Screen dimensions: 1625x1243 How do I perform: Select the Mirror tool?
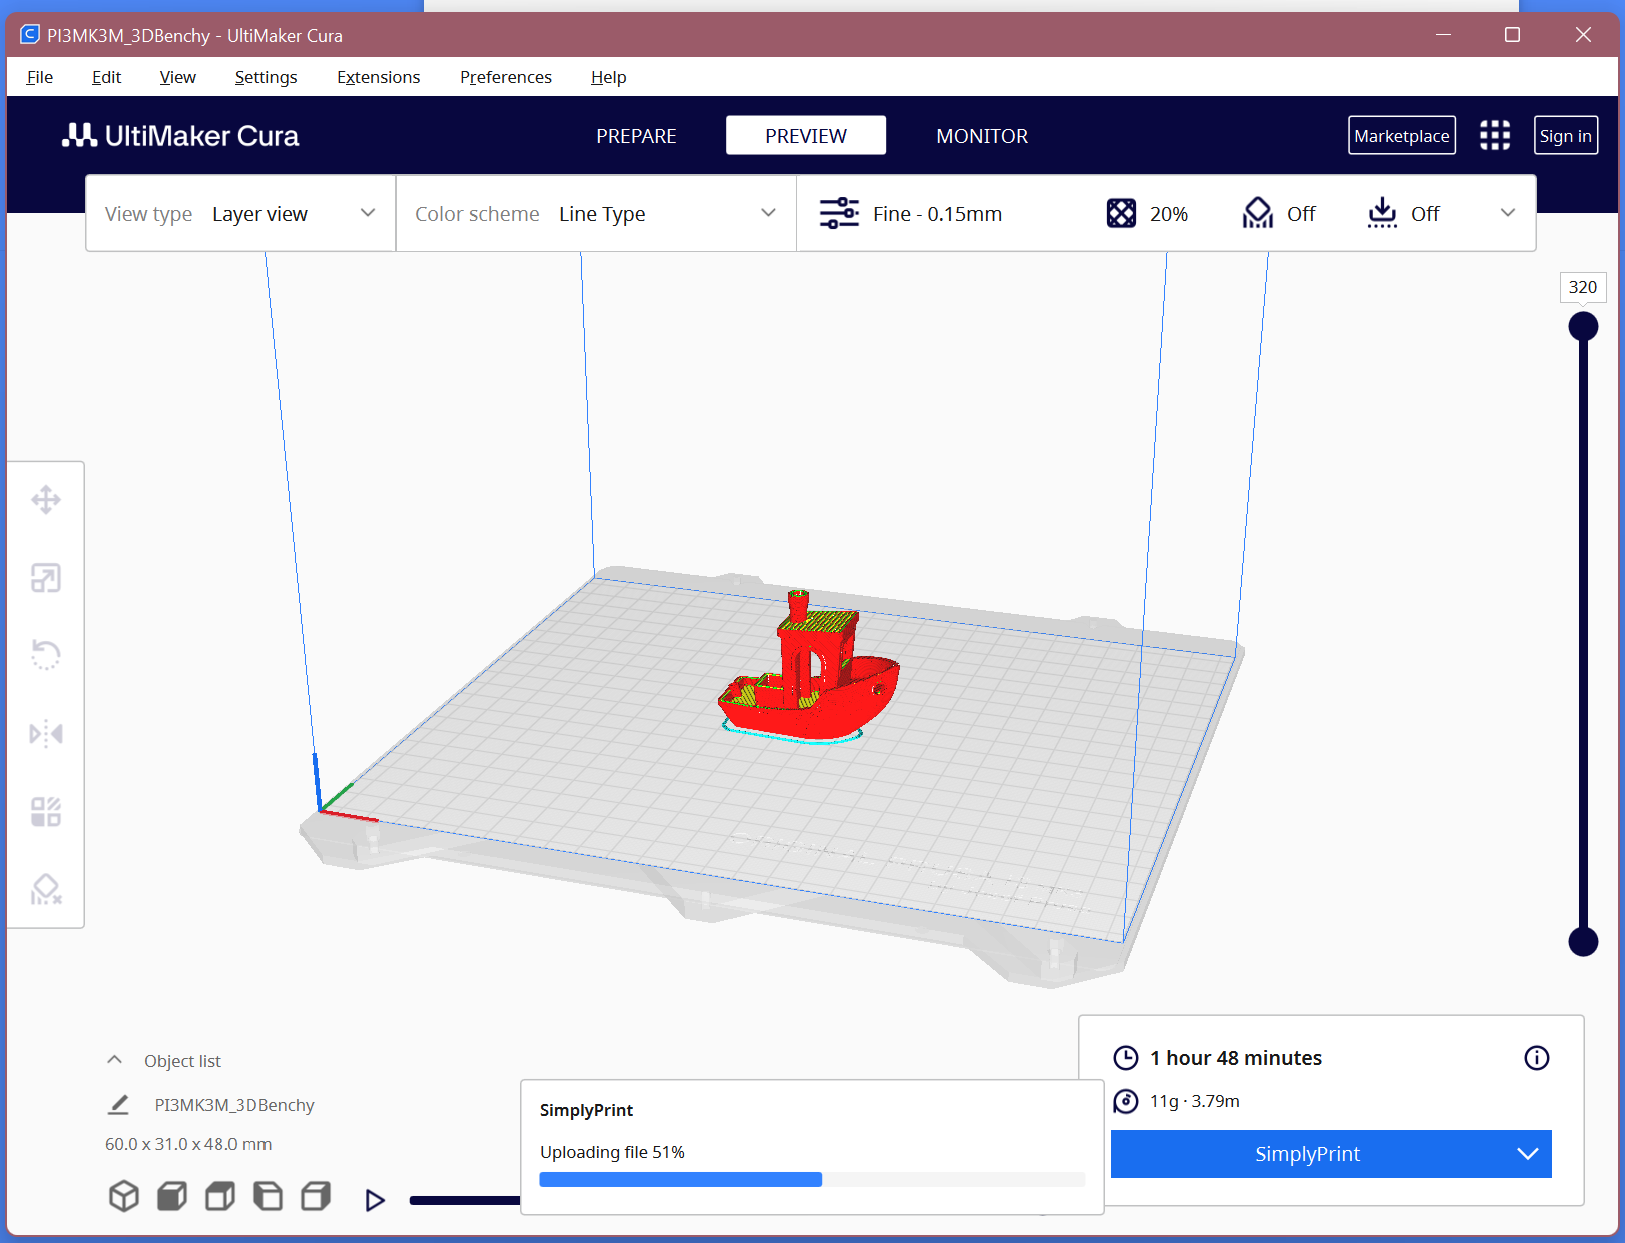coord(46,733)
